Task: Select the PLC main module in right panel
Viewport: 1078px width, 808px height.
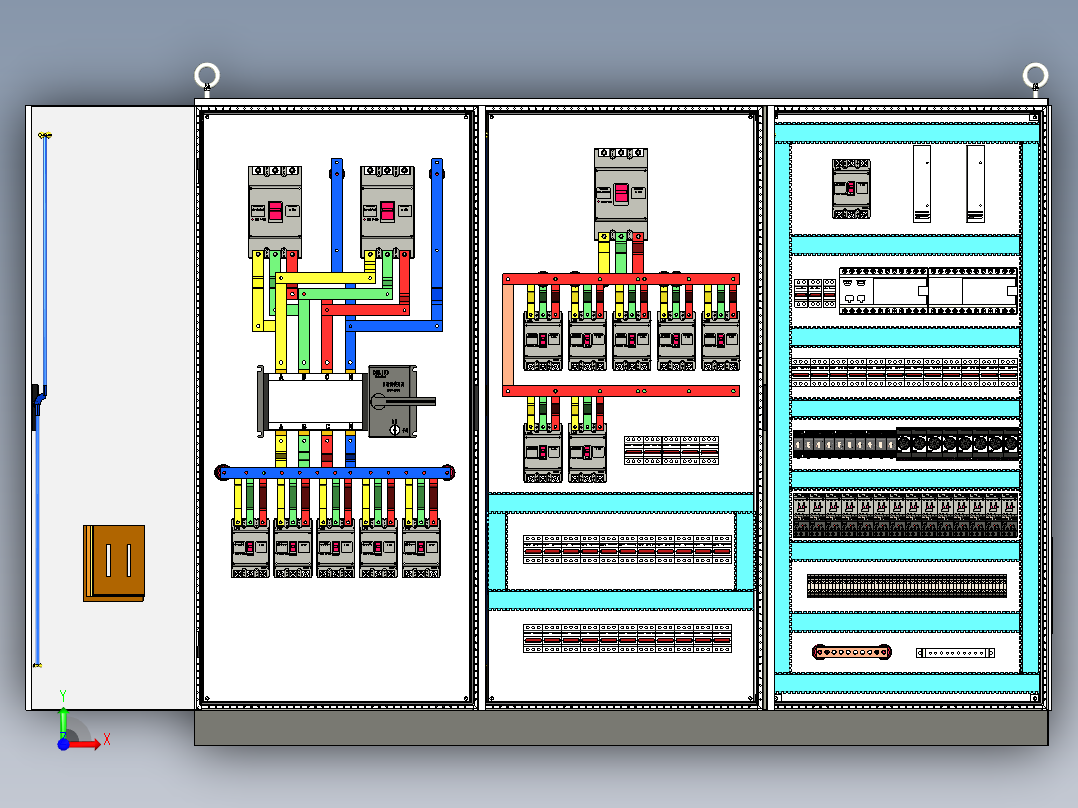Action: pyautogui.click(x=883, y=291)
